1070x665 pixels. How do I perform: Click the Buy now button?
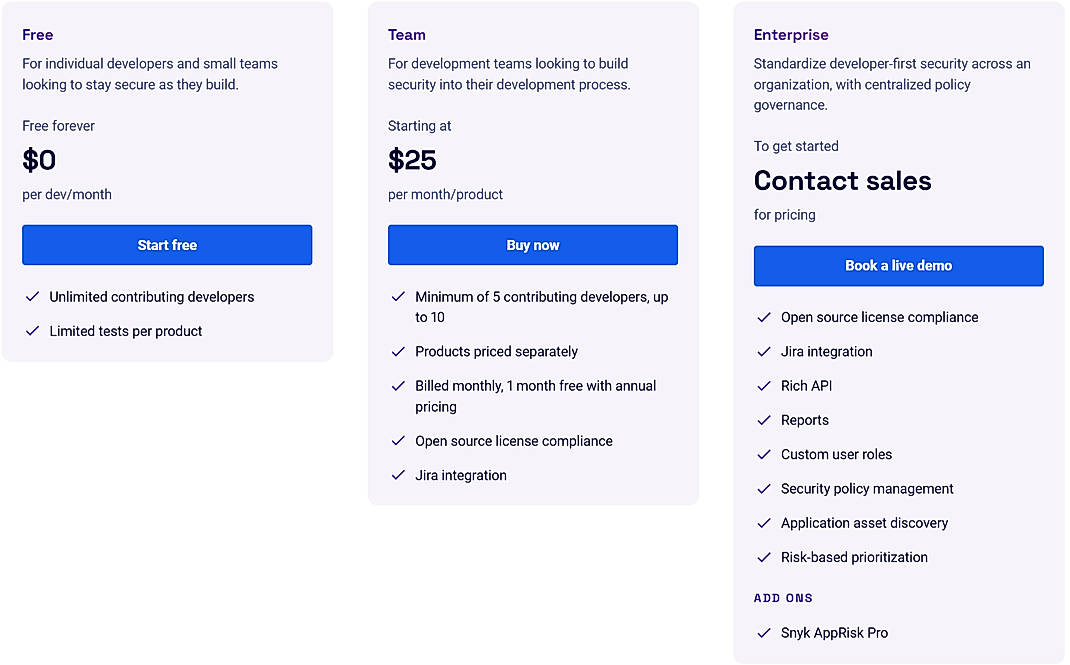pyautogui.click(x=532, y=245)
